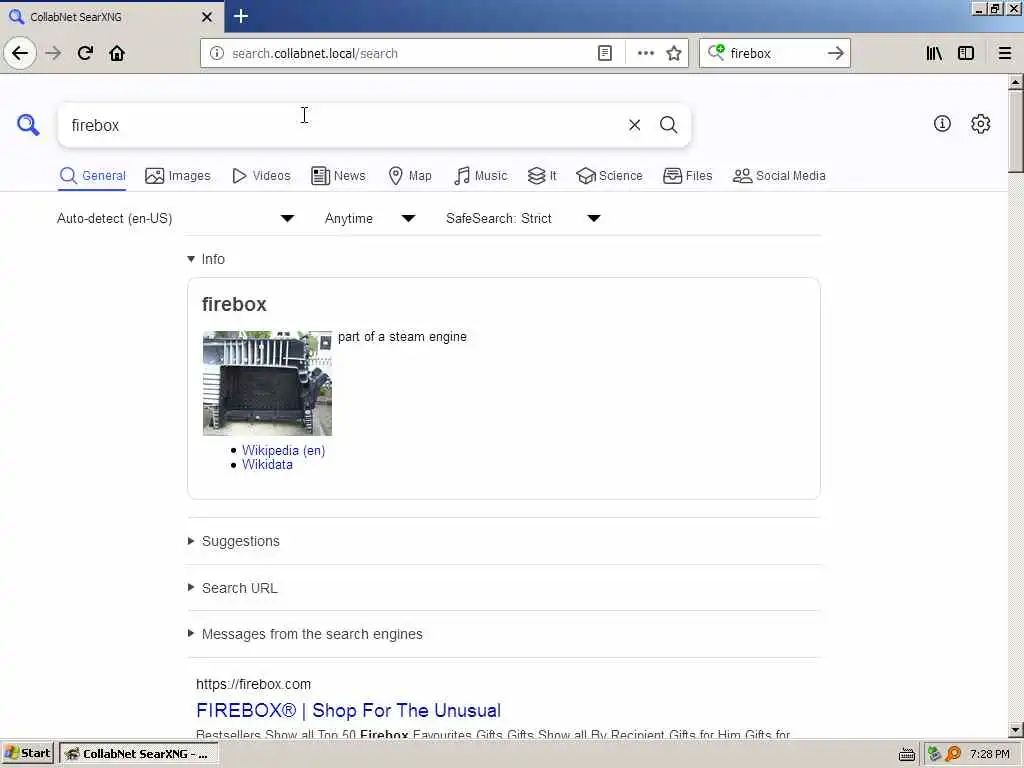
Task: Open the Windows Start menu
Action: tap(27, 754)
